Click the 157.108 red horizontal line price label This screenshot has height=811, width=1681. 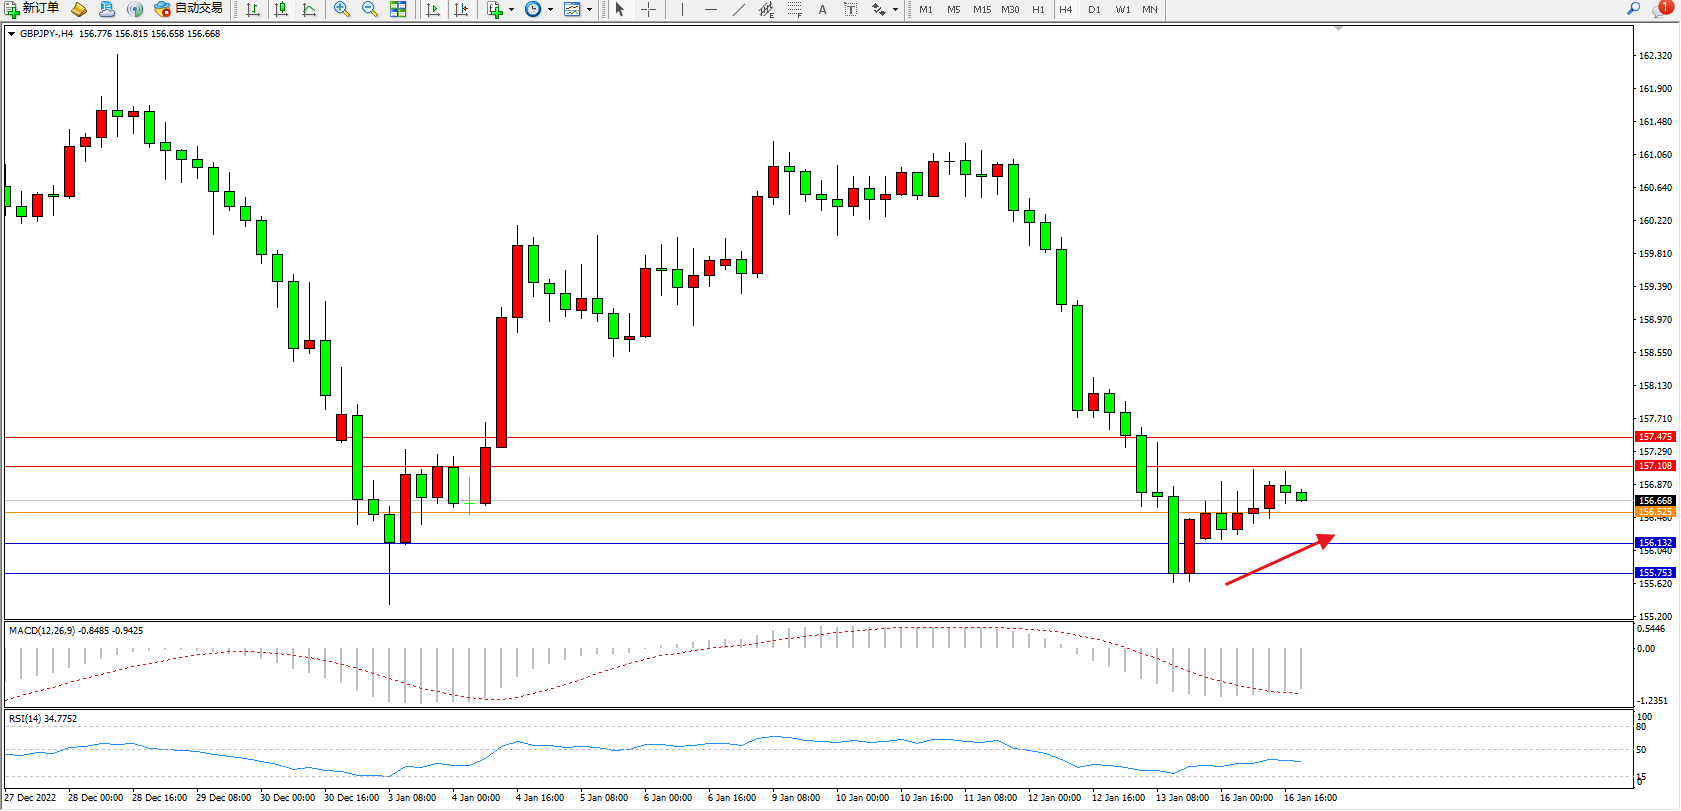[1655, 466]
